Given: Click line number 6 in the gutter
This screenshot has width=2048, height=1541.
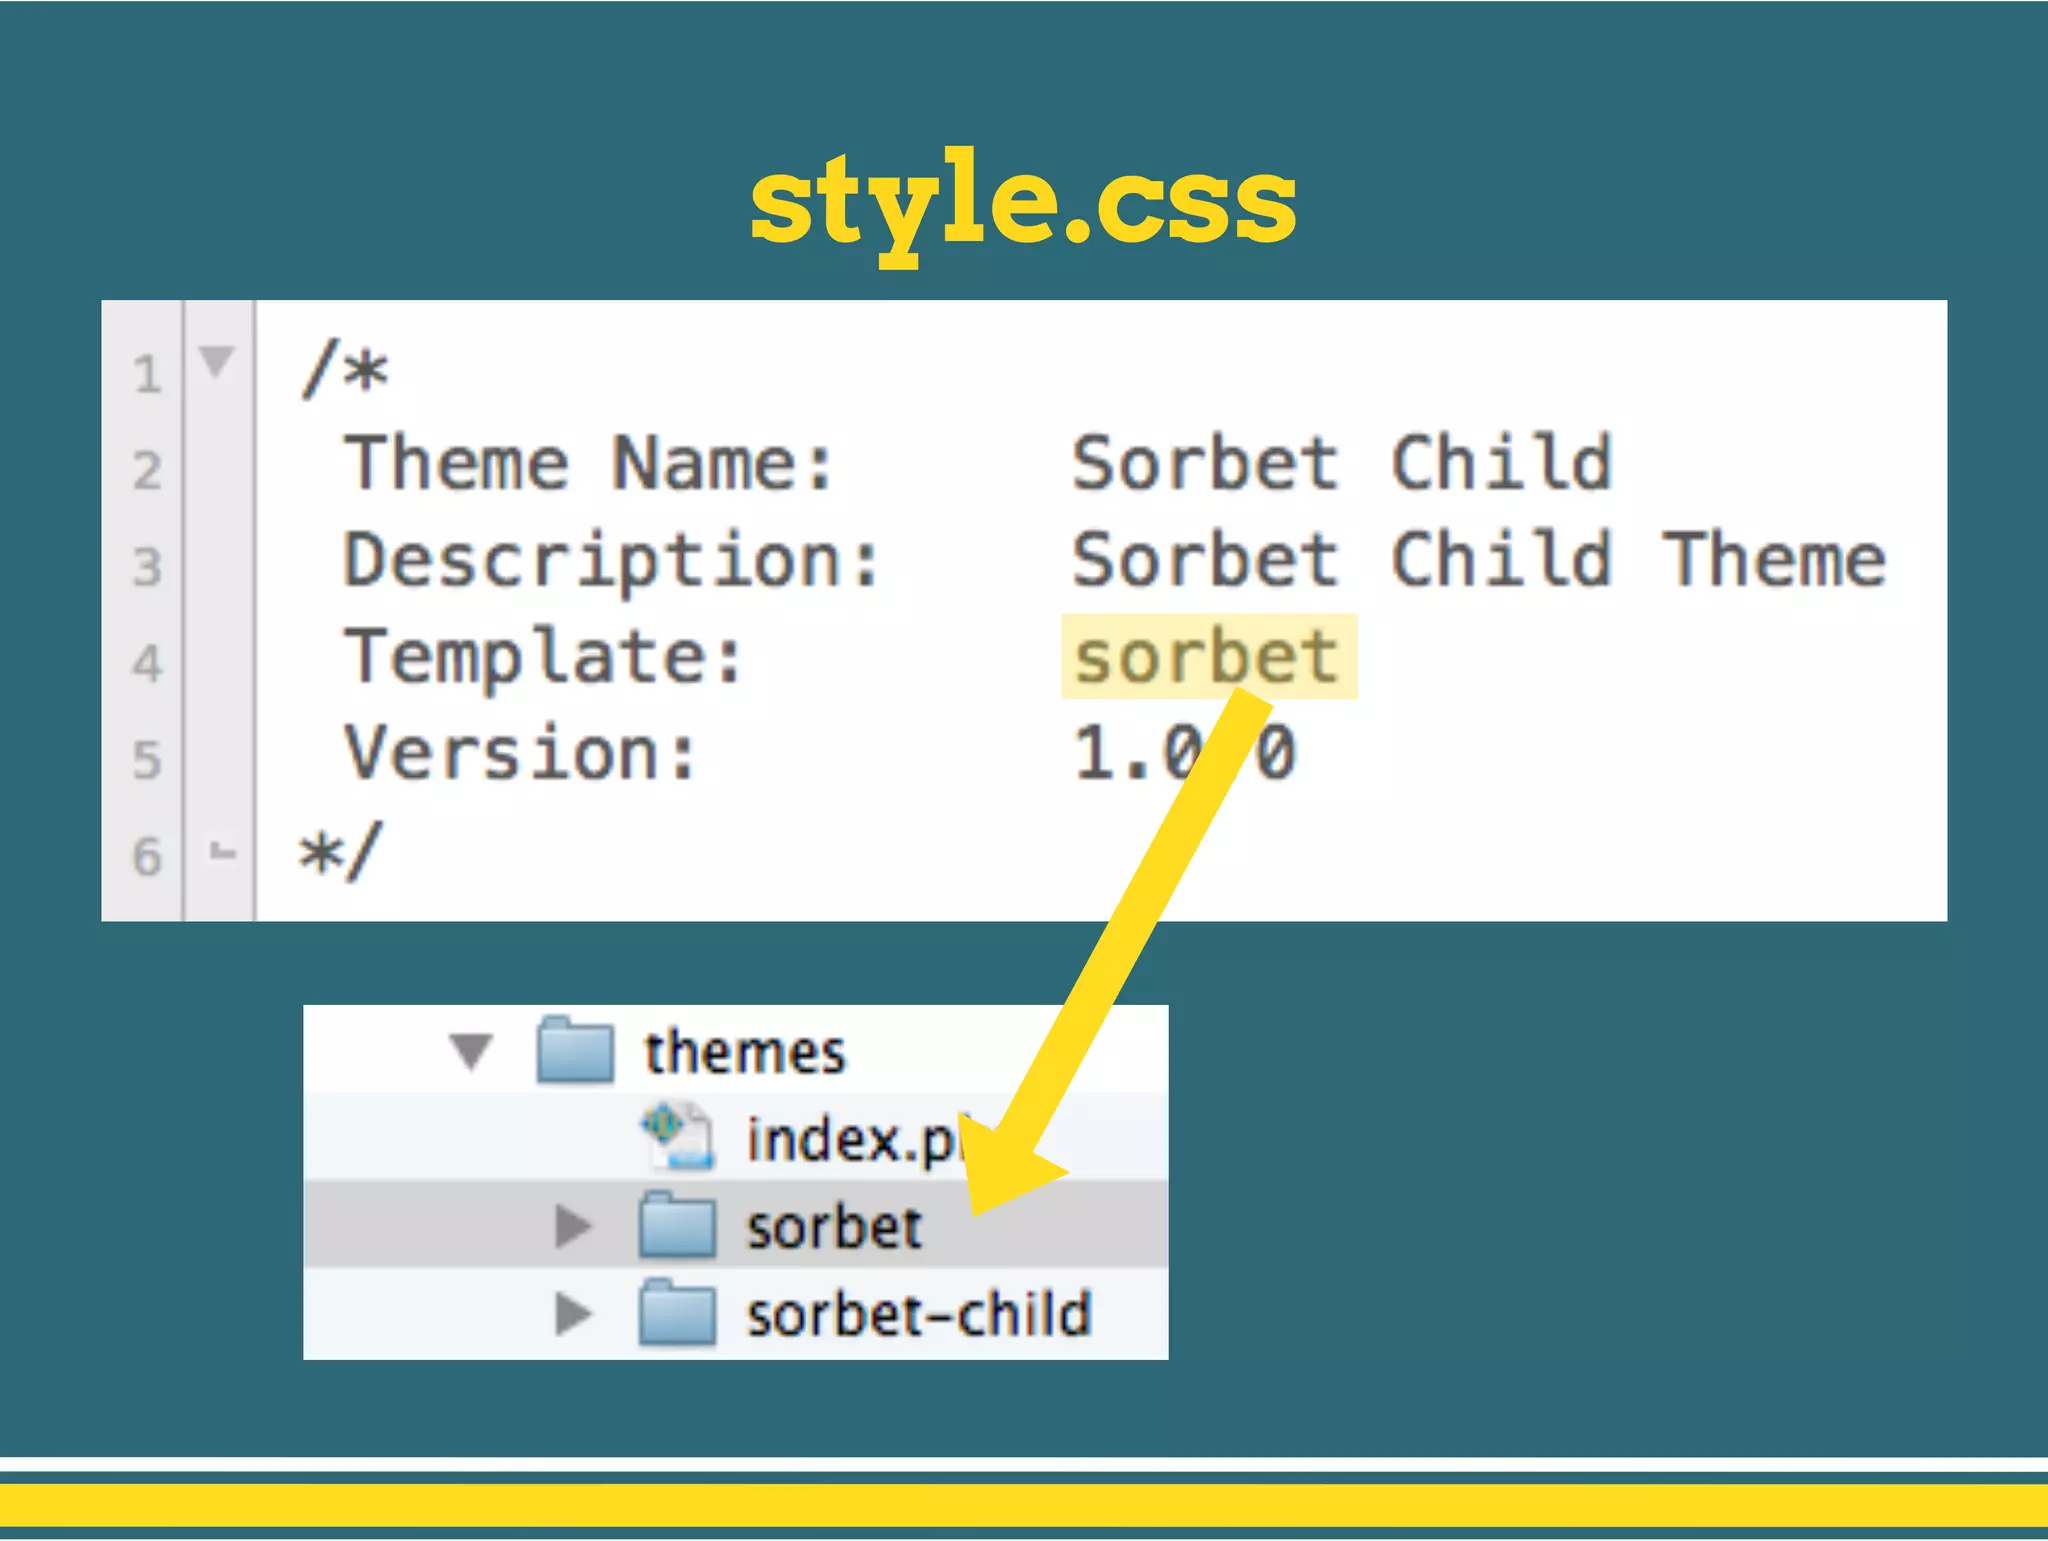Looking at the screenshot, I should [x=147, y=857].
